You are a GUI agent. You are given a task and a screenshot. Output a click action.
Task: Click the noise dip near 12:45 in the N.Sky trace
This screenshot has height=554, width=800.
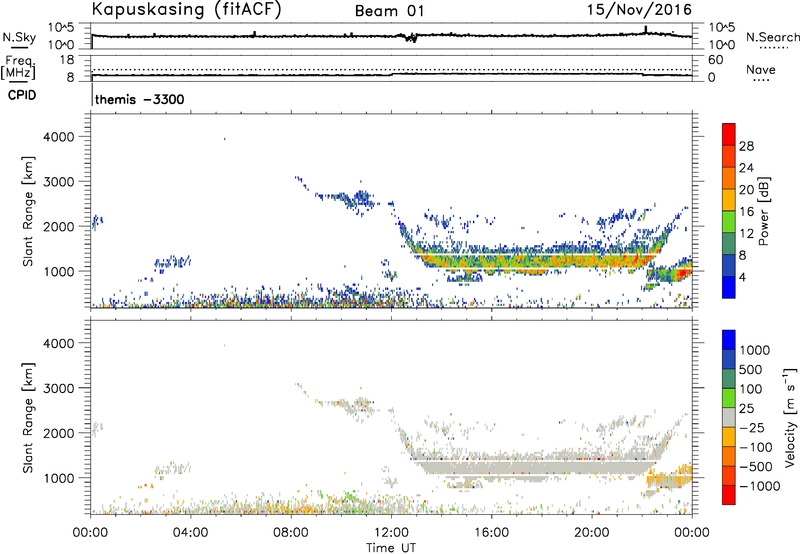pyautogui.click(x=410, y=38)
